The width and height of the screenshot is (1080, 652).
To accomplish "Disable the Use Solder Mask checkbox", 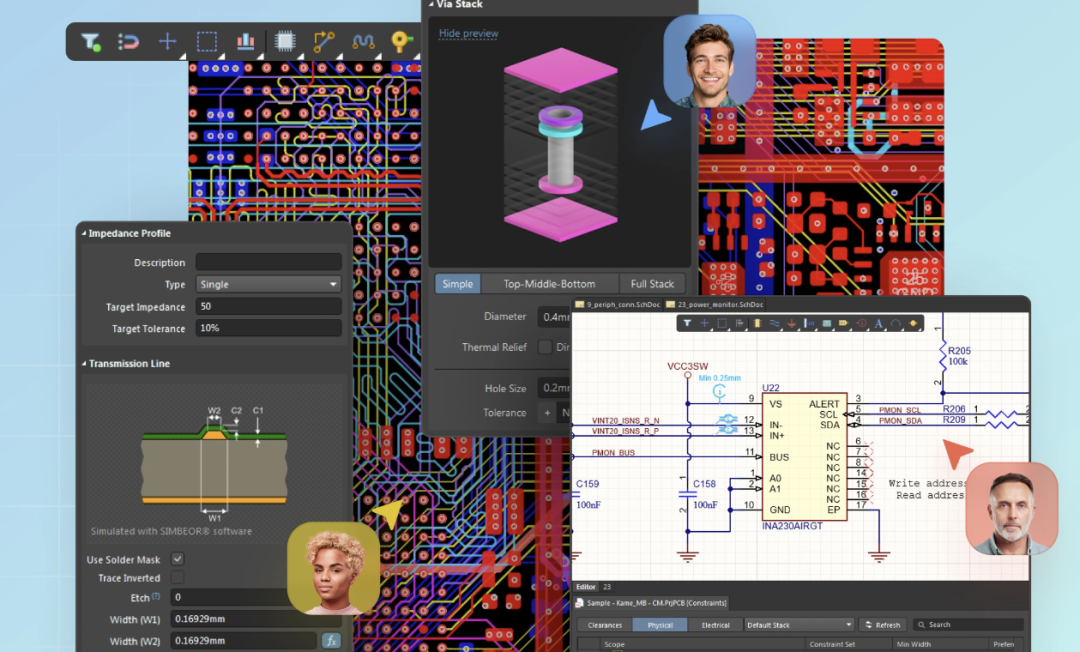I will tap(178, 559).
